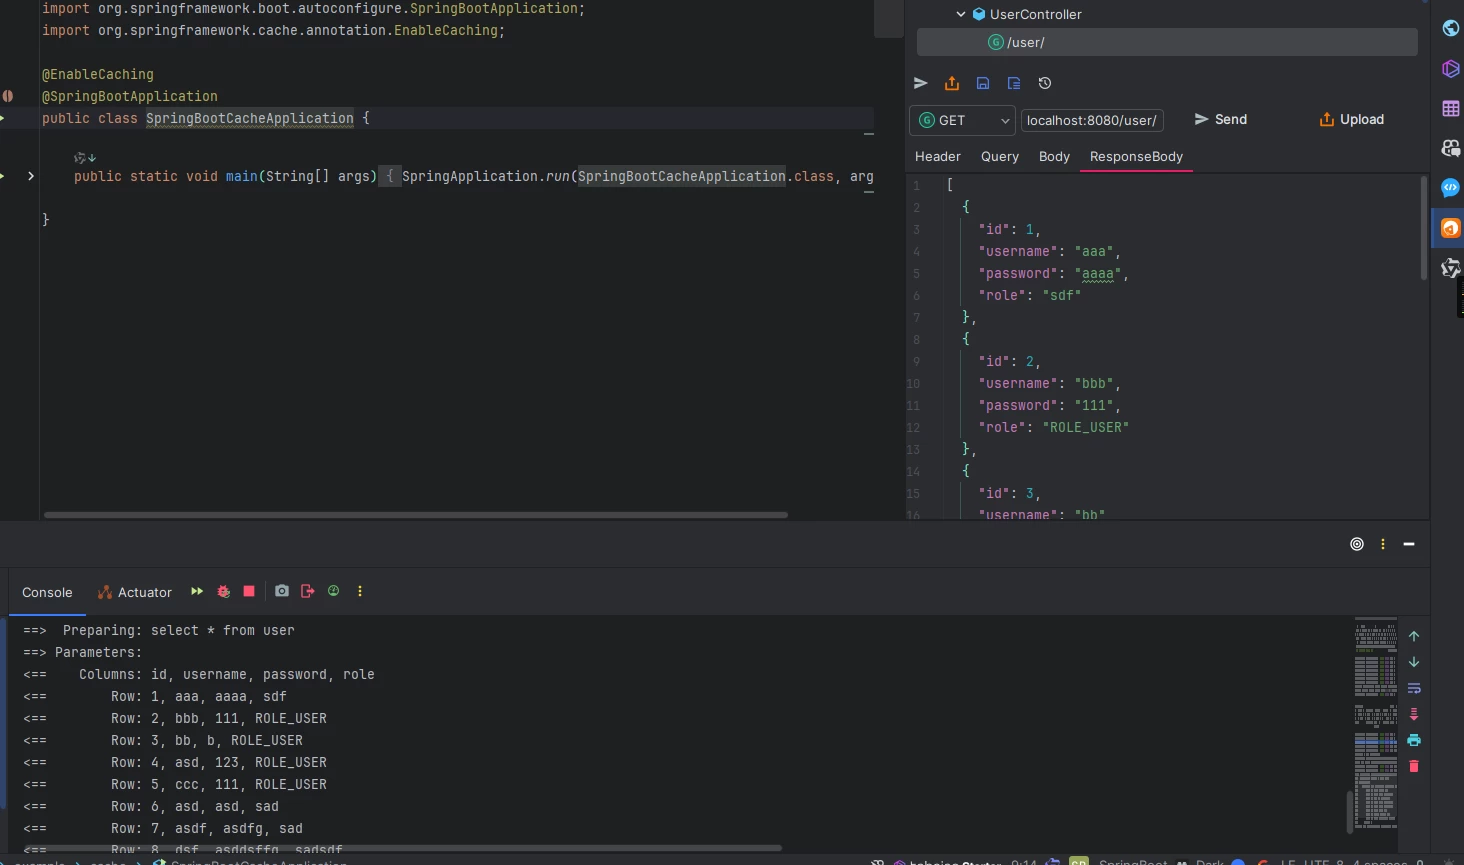Screen dimensions: 1464x865
Task: Open the knot-shaped AI assistant icon
Action: 1450,268
